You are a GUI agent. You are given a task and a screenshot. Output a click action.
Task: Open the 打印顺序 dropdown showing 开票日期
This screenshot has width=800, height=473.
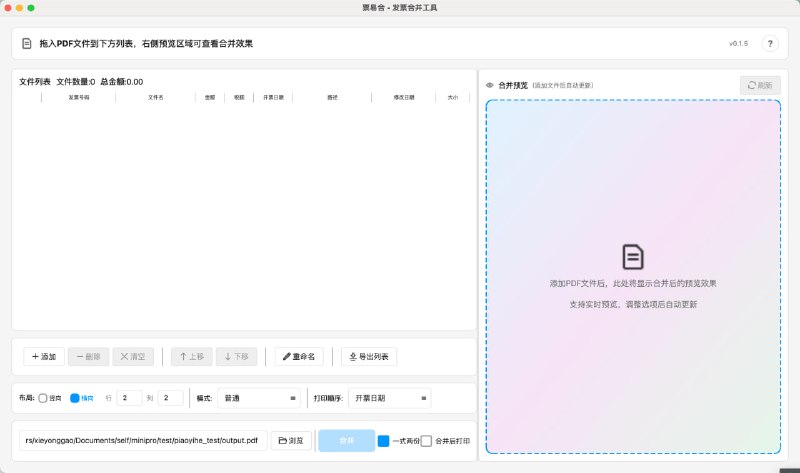389,398
